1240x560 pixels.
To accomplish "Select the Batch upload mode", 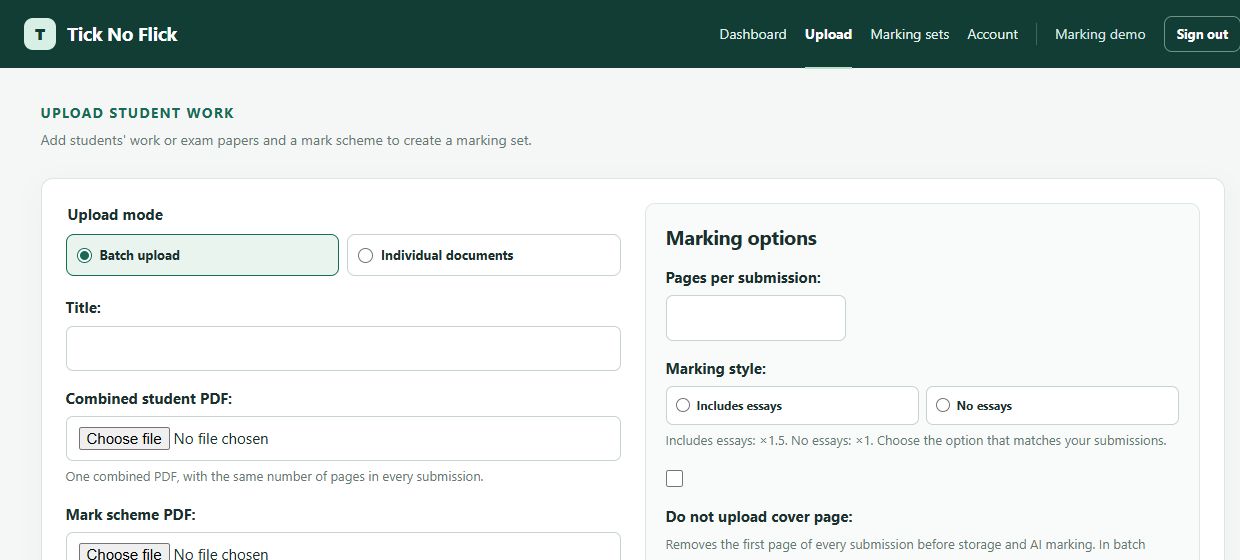I will [202, 255].
